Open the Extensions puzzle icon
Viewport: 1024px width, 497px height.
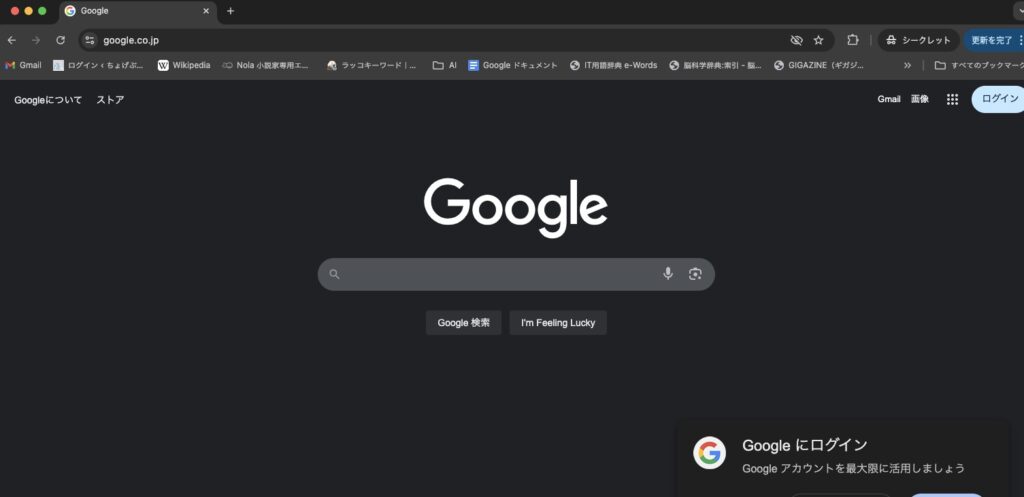pyautogui.click(x=852, y=40)
